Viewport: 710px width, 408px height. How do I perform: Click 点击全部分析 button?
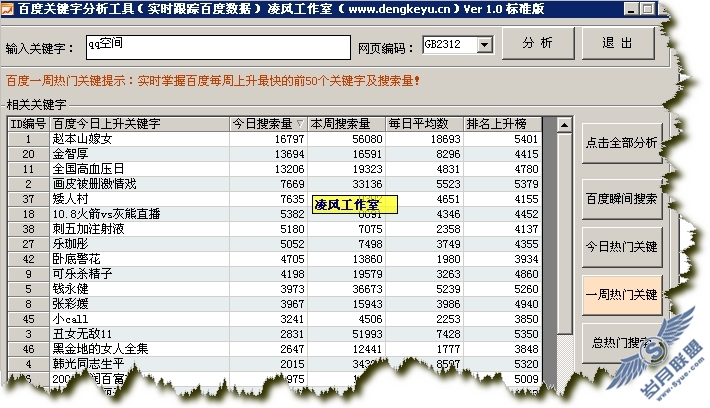point(621,143)
